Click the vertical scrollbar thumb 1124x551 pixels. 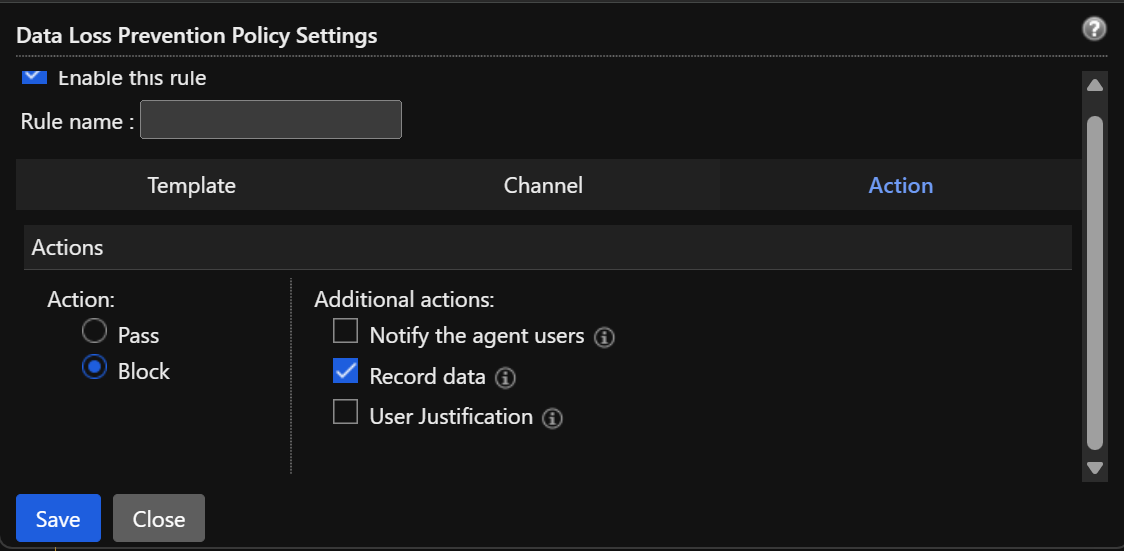tap(1095, 282)
